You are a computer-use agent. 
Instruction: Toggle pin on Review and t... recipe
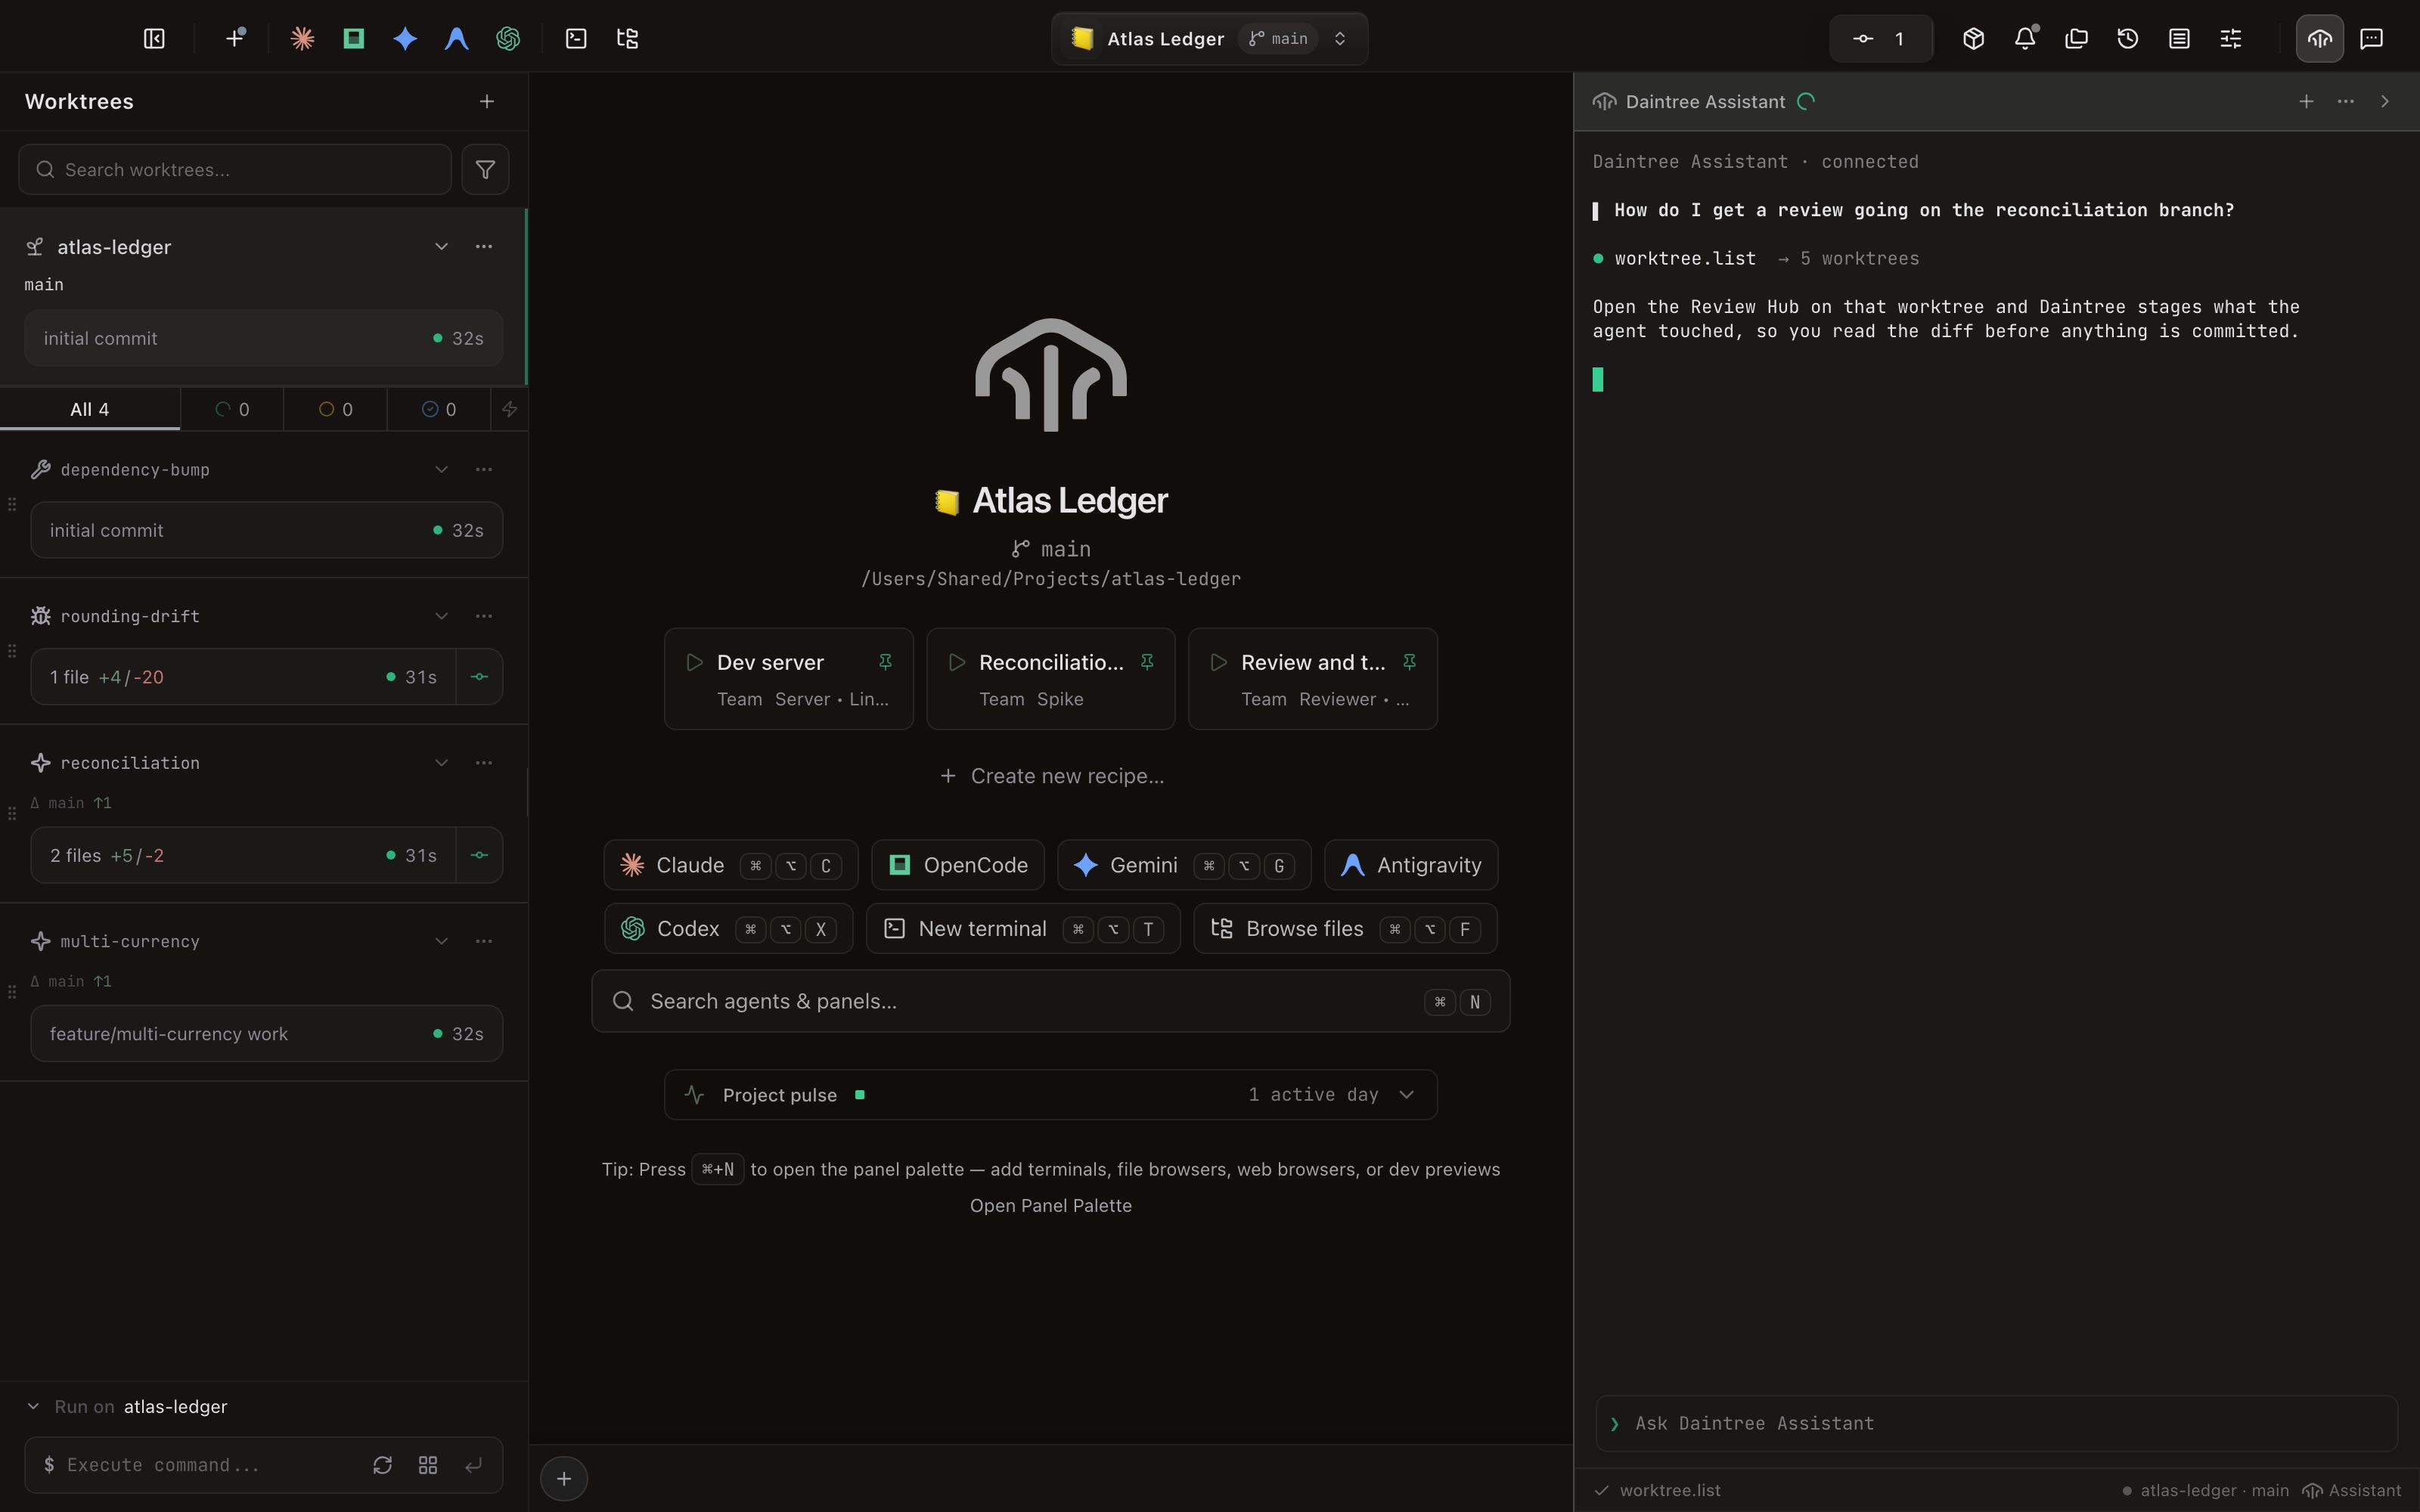click(x=1409, y=662)
